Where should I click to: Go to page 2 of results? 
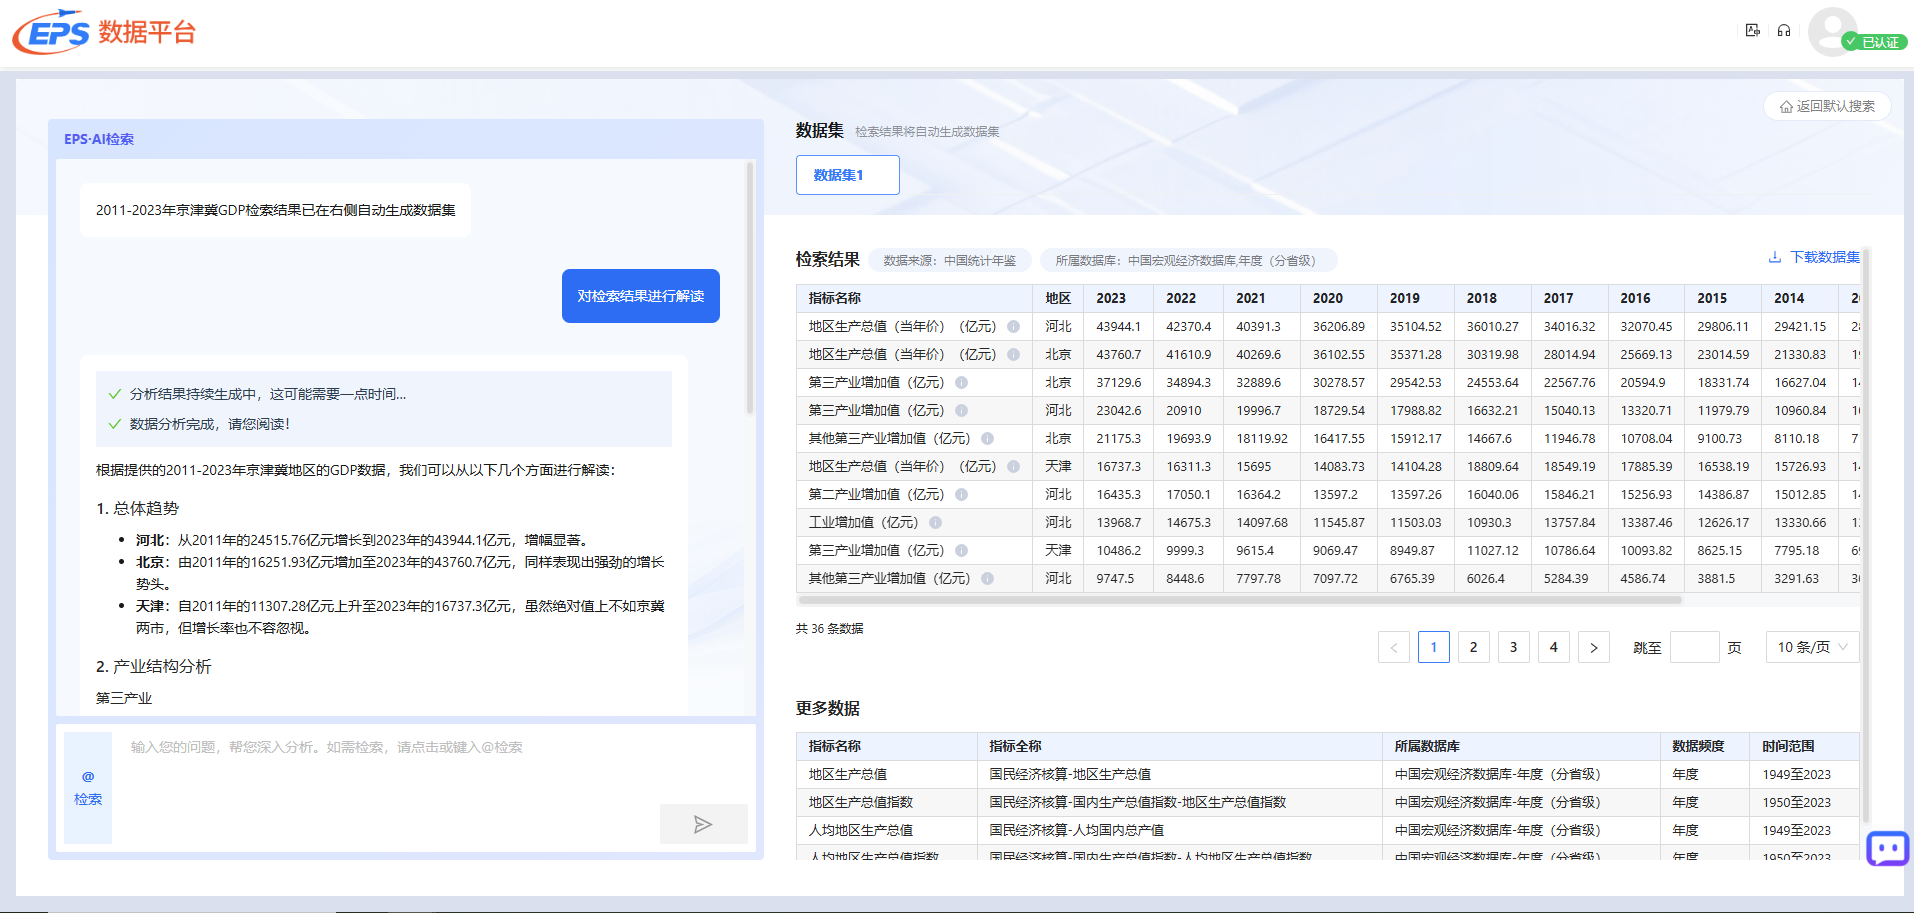(1474, 647)
